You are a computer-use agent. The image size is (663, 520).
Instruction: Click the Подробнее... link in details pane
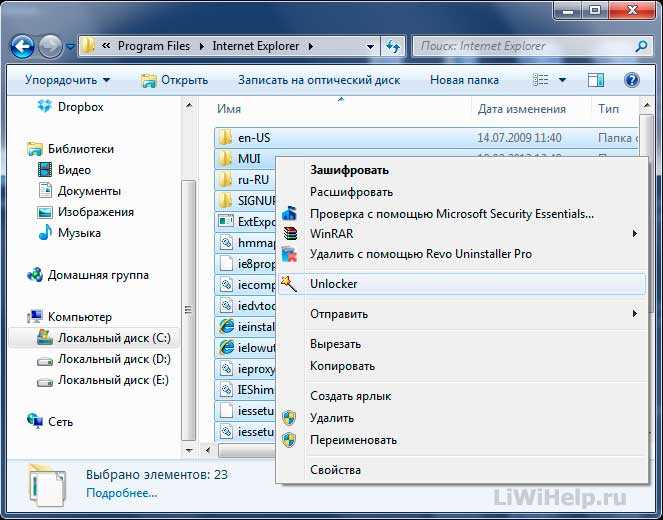coord(122,493)
